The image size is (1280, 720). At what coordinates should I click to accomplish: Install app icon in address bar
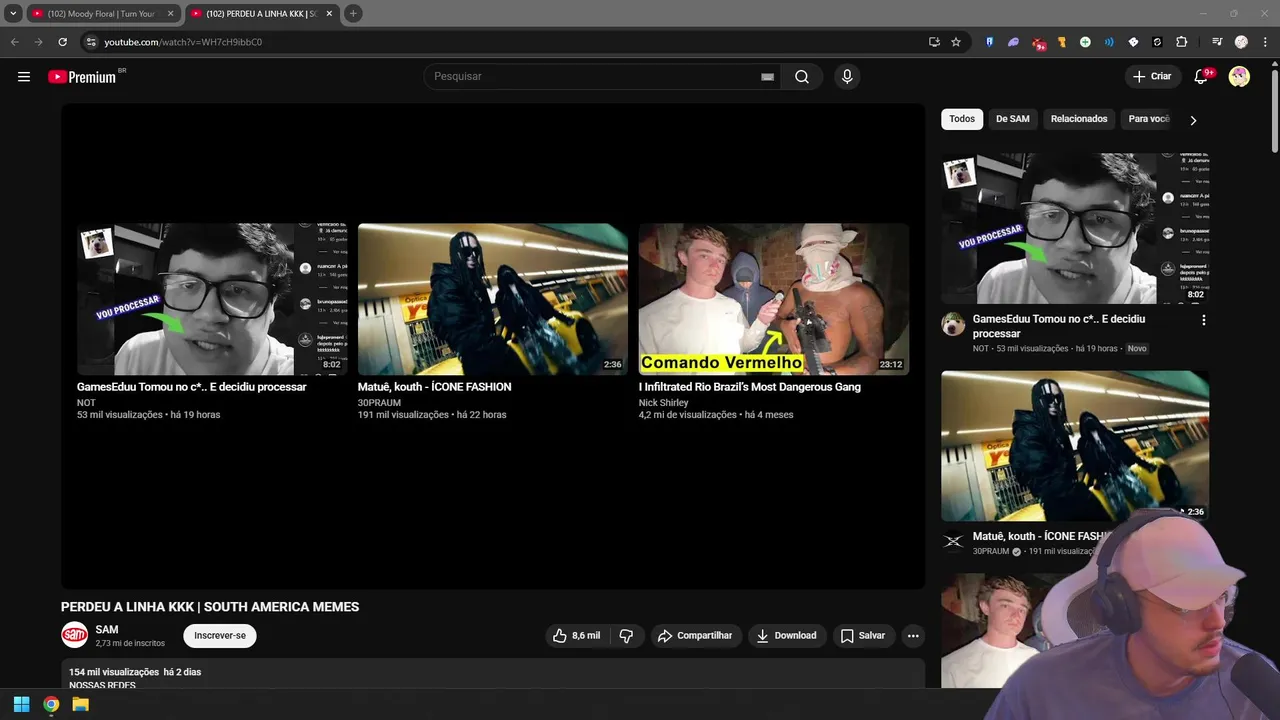coord(934,42)
